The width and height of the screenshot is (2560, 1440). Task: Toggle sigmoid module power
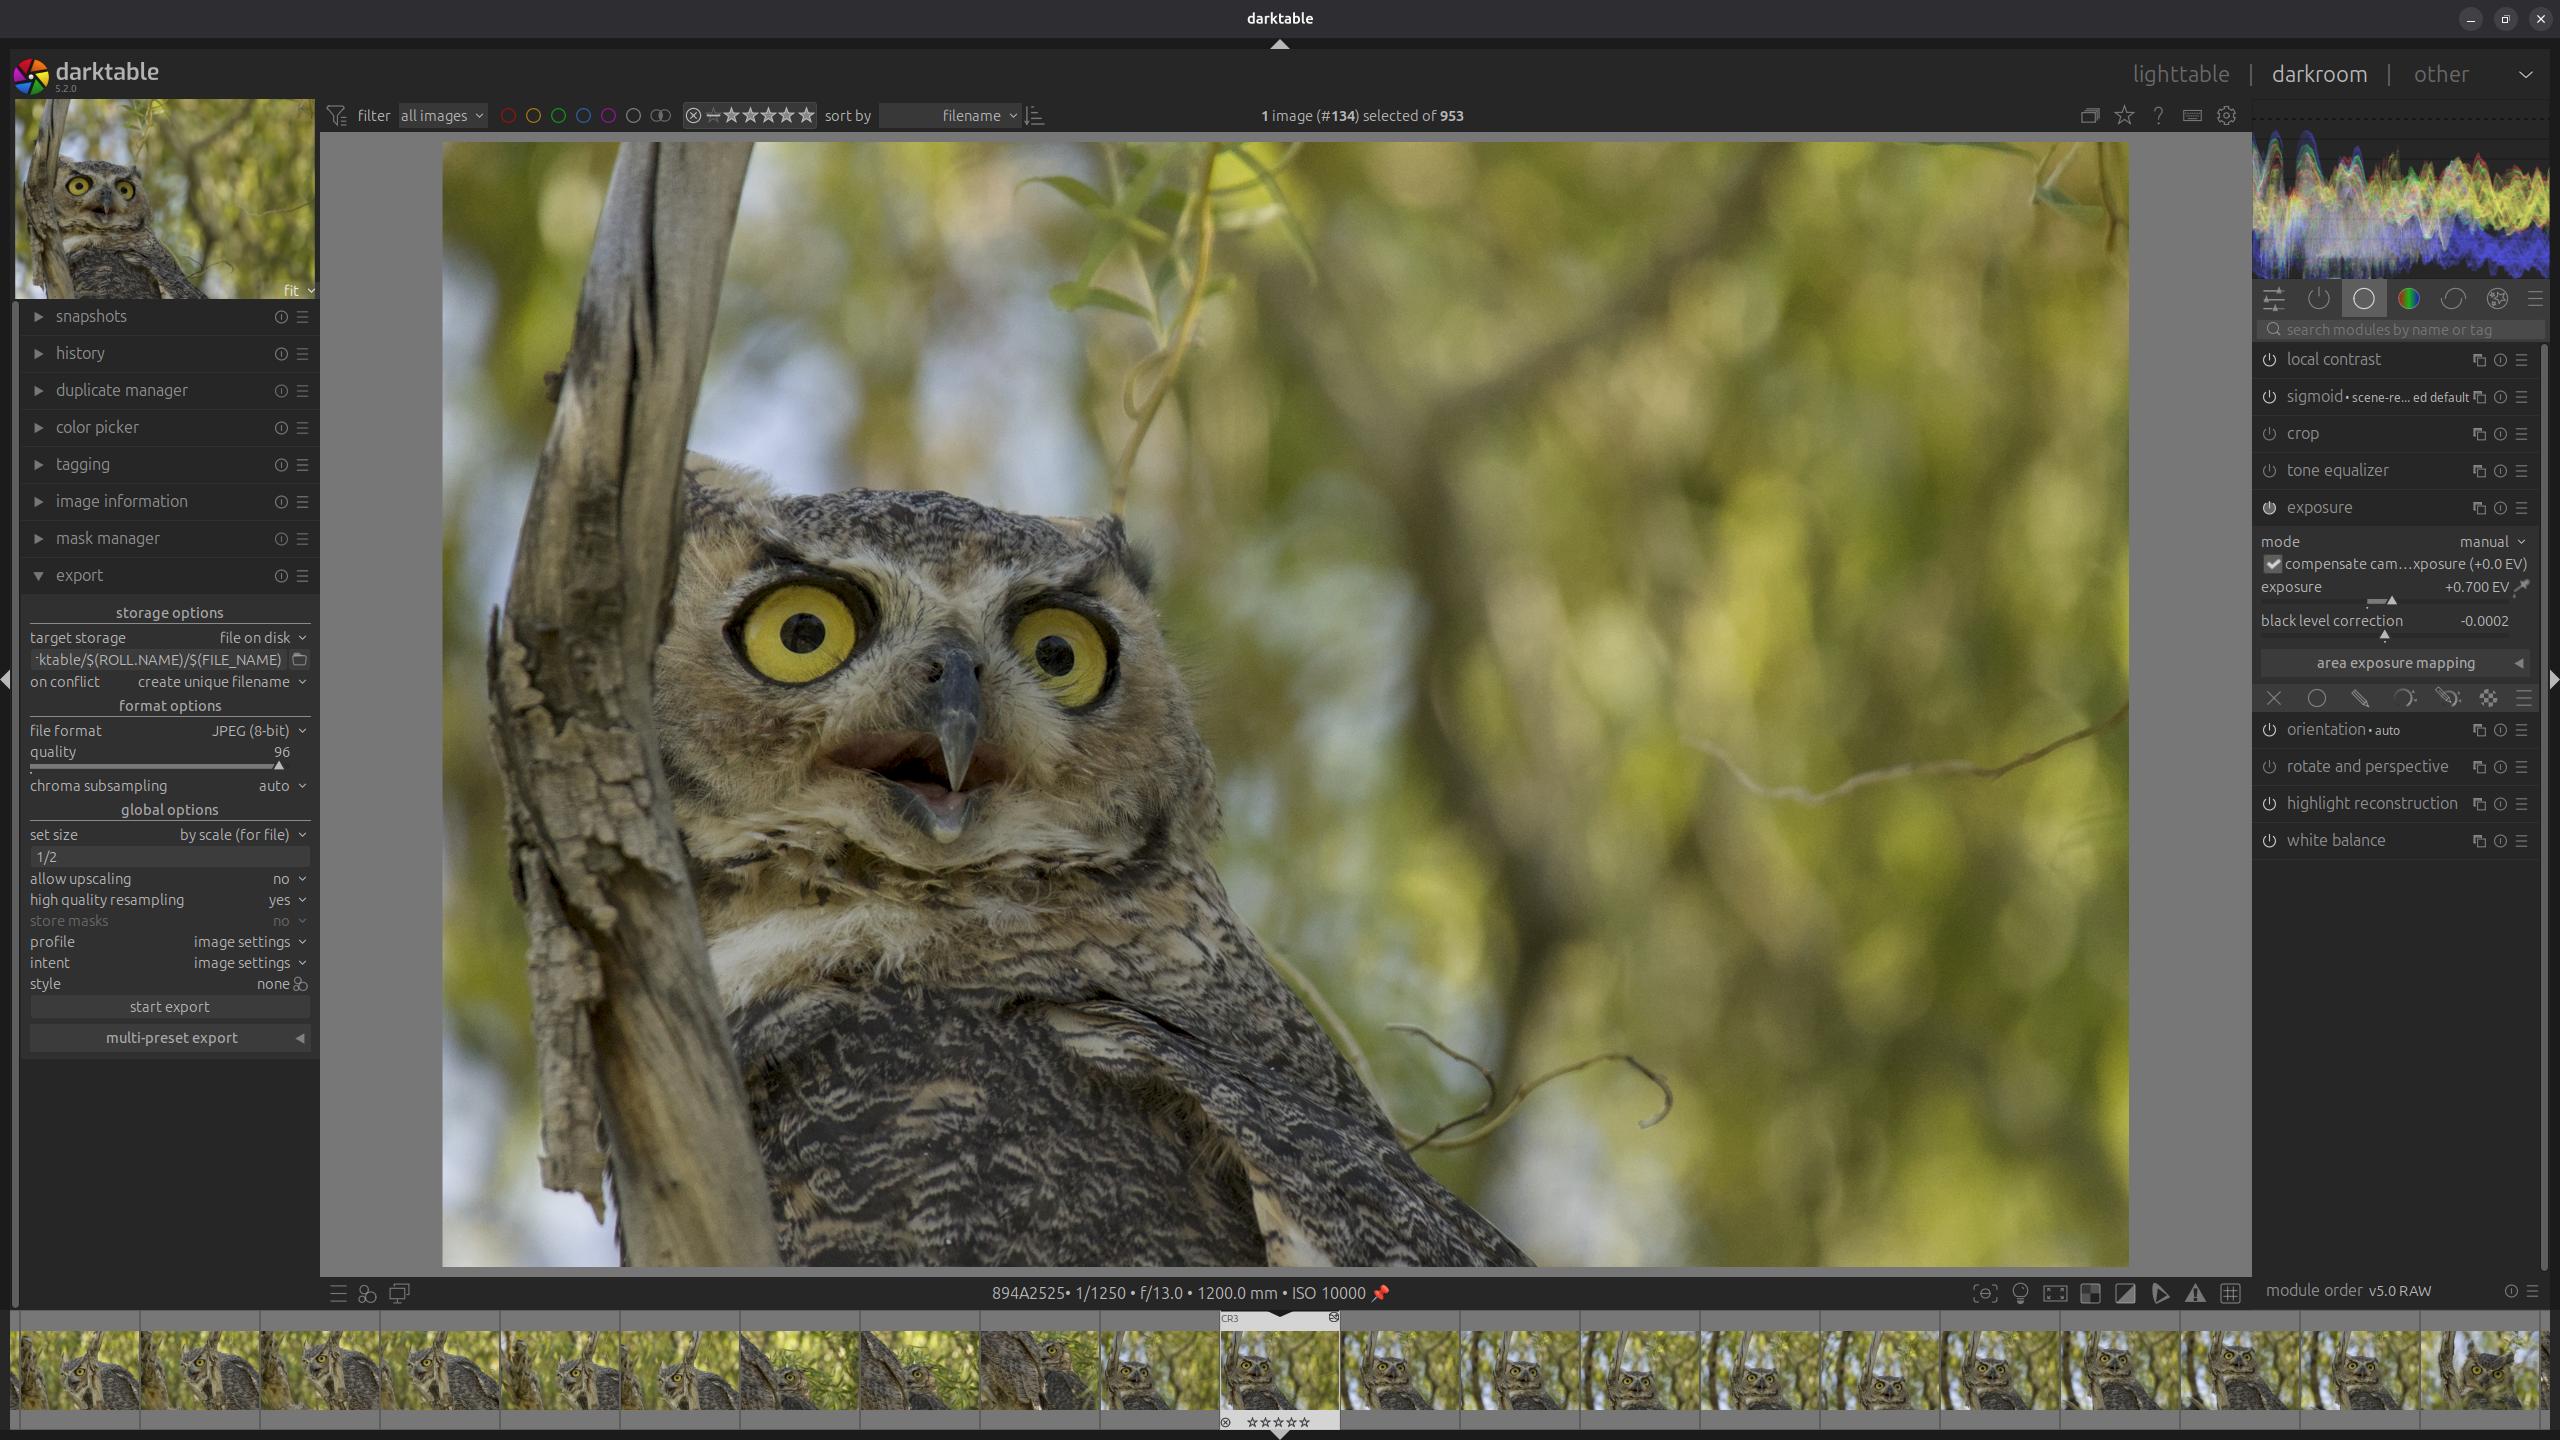tap(2269, 397)
